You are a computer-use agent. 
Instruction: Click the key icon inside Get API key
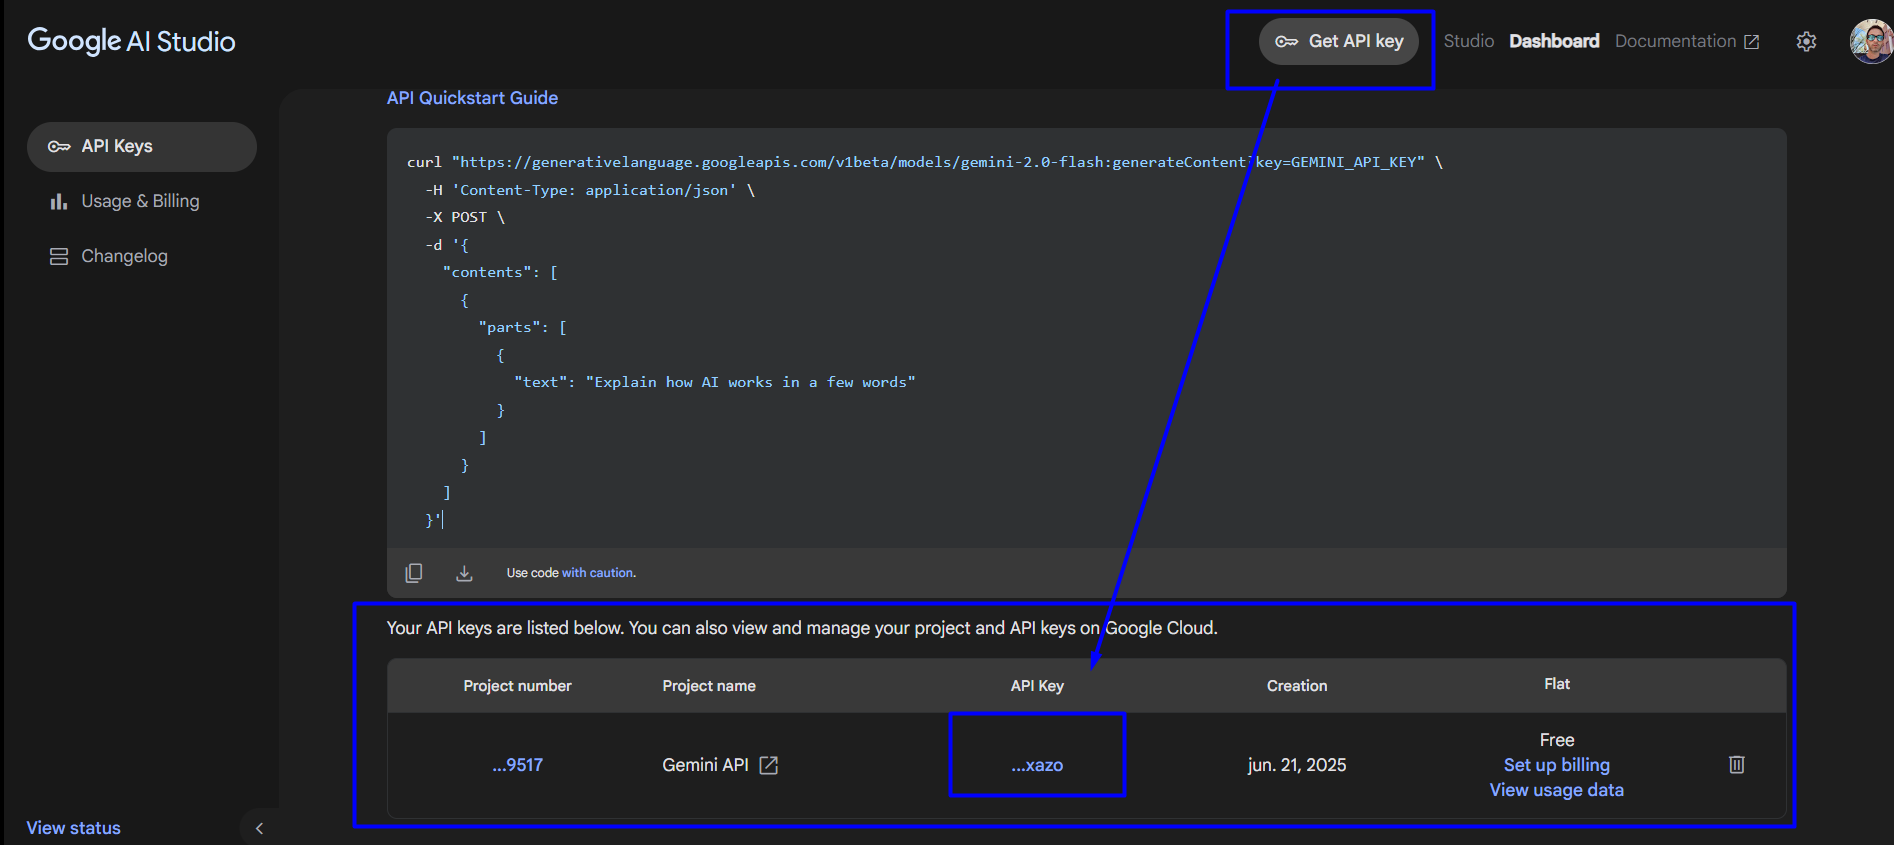1286,41
